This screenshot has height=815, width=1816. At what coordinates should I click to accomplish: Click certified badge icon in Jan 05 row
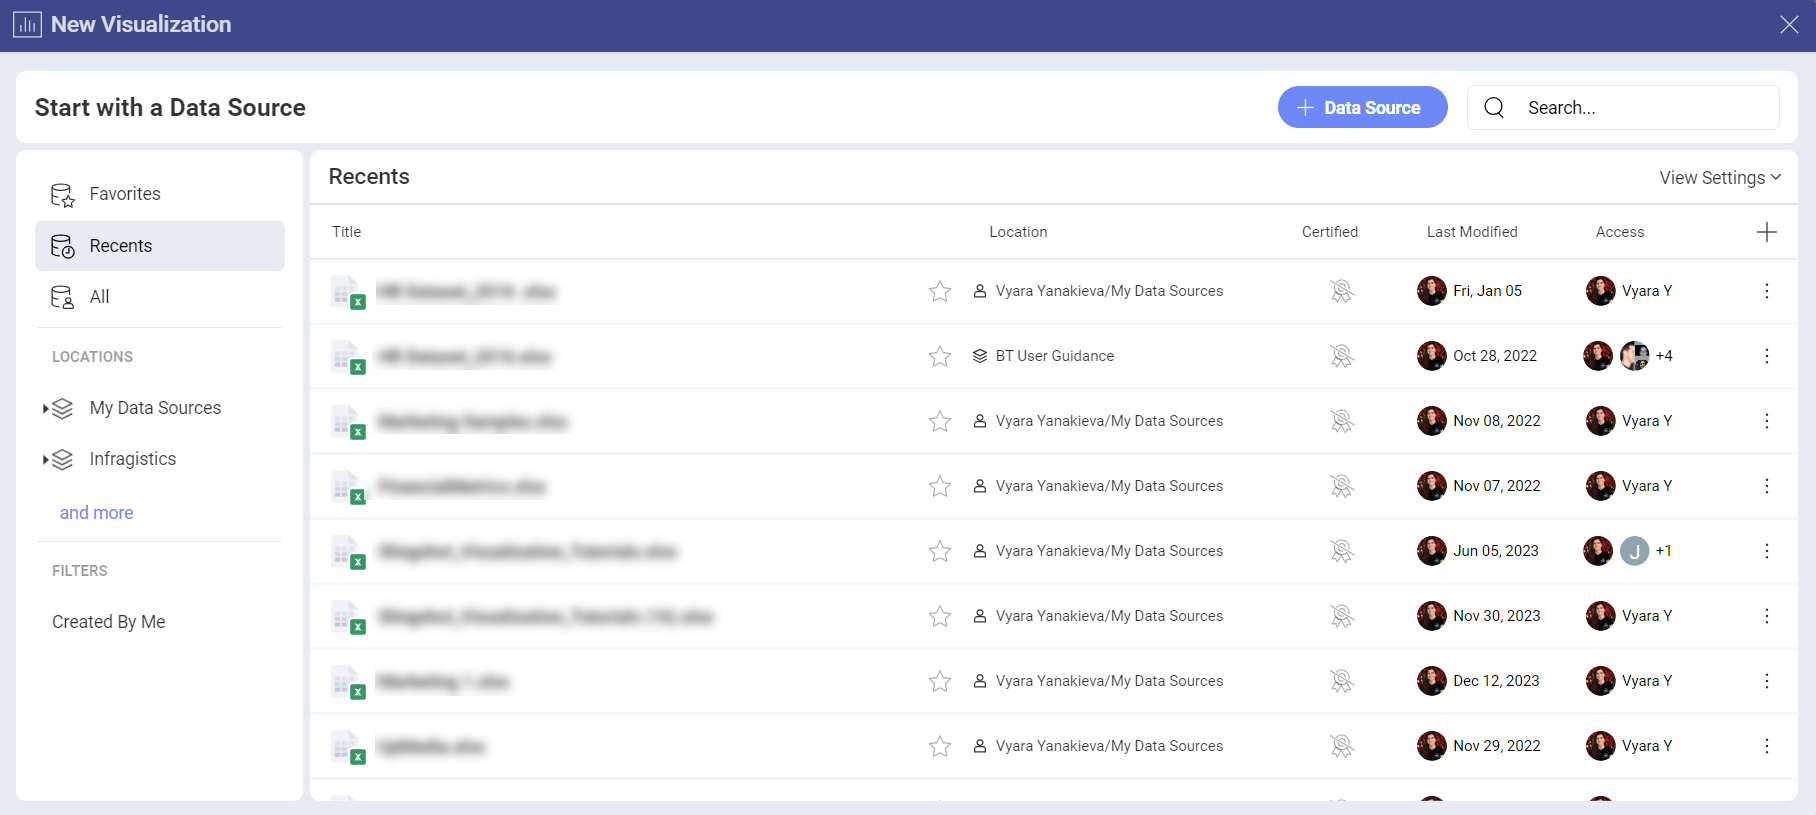(1342, 291)
